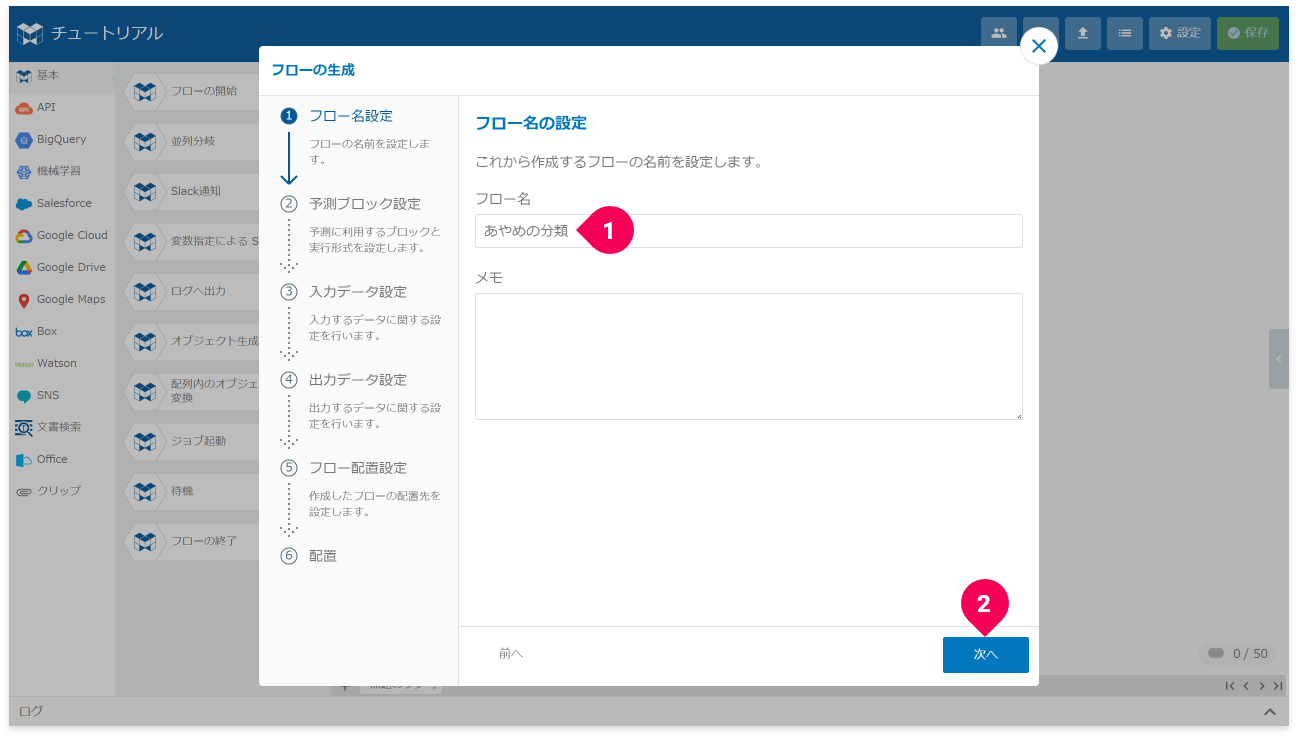Click the 文書検索 search icon

click(24, 427)
